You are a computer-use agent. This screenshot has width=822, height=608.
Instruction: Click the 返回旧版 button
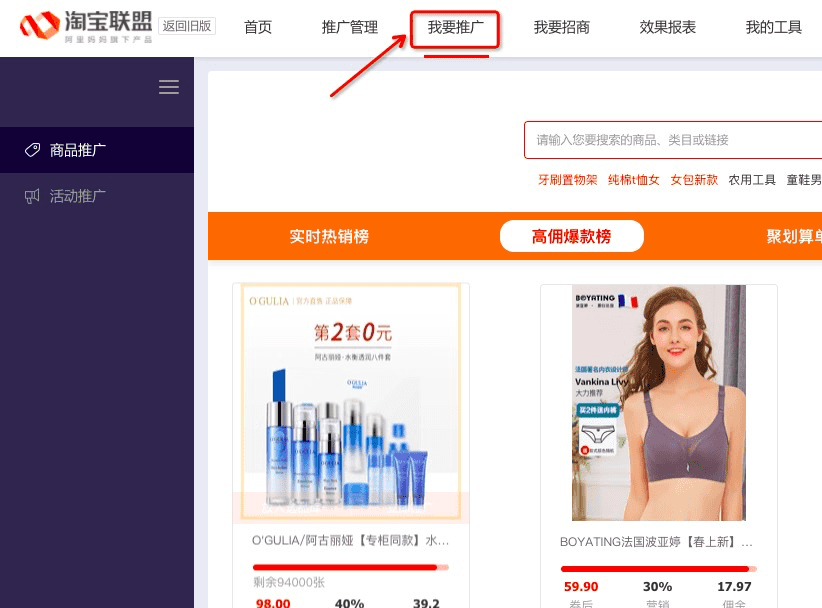187,26
